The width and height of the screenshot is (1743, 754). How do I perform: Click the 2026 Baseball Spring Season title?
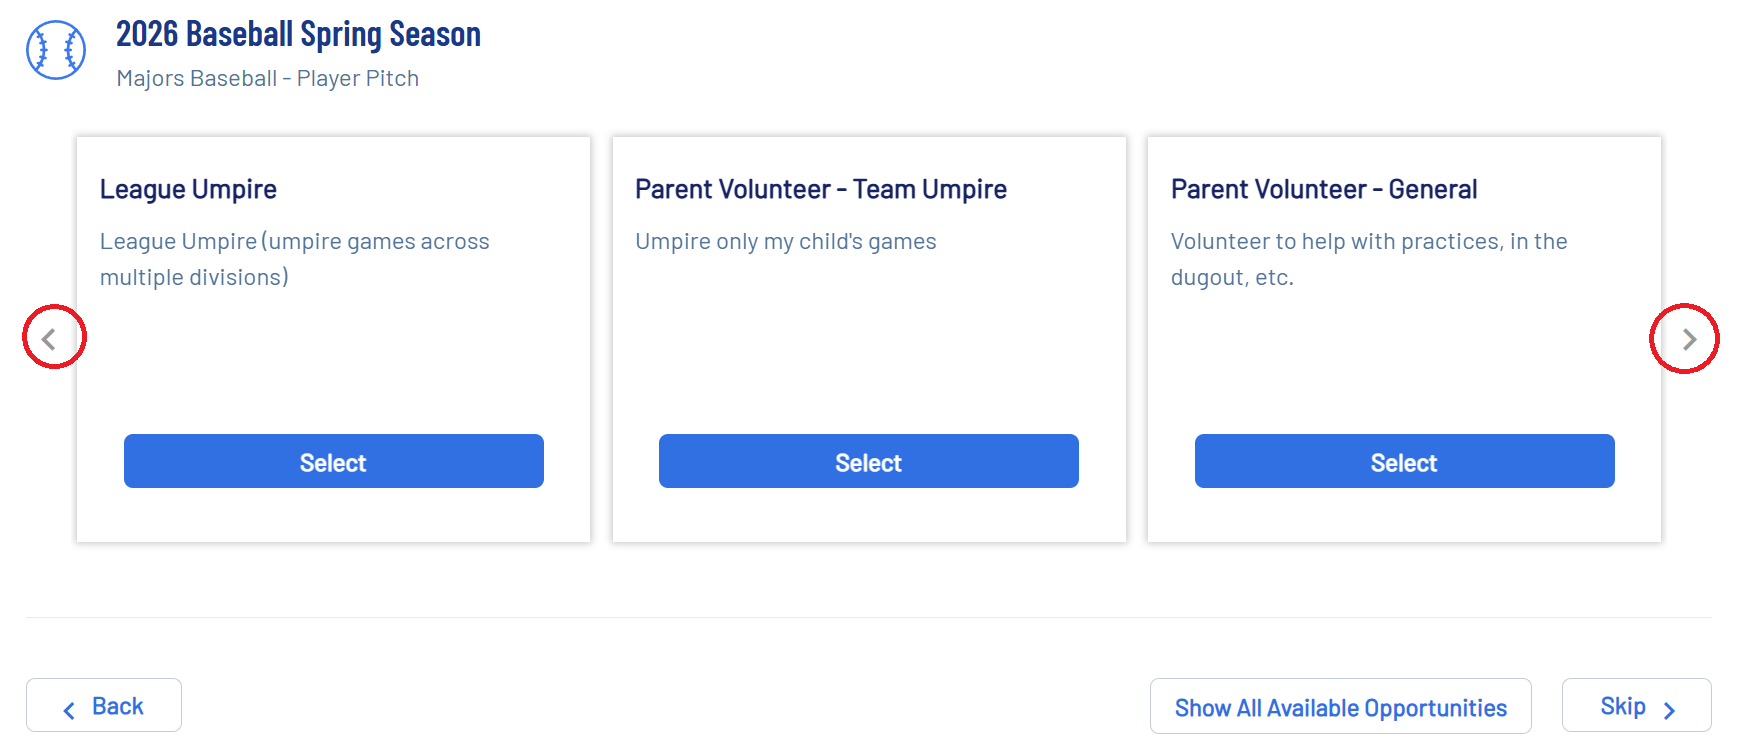pyautogui.click(x=298, y=34)
